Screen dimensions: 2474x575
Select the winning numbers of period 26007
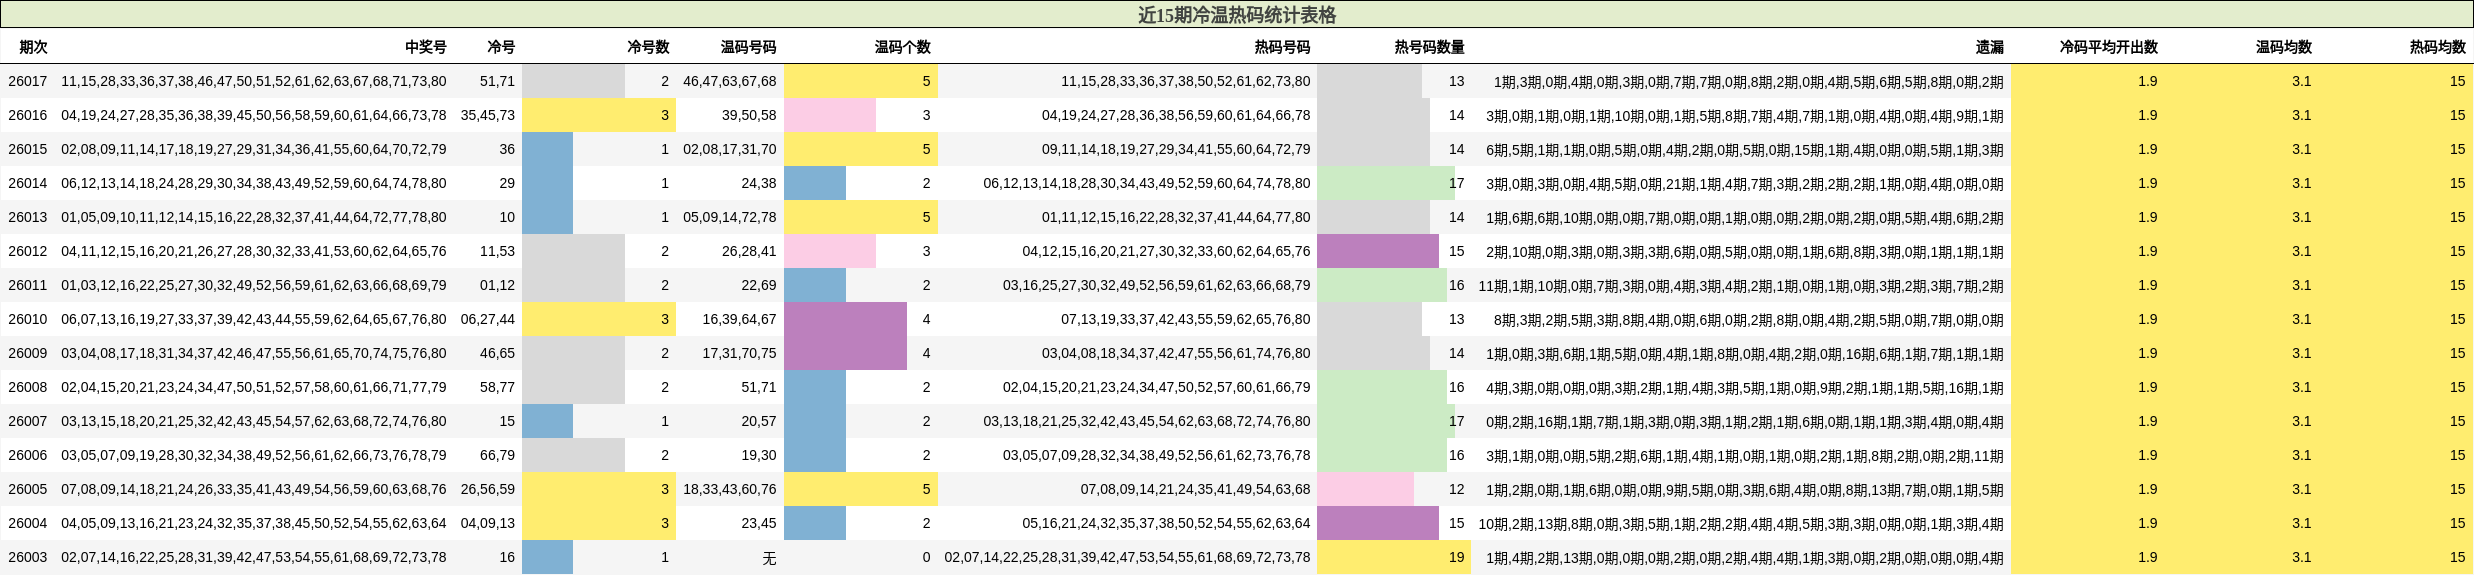(x=254, y=421)
